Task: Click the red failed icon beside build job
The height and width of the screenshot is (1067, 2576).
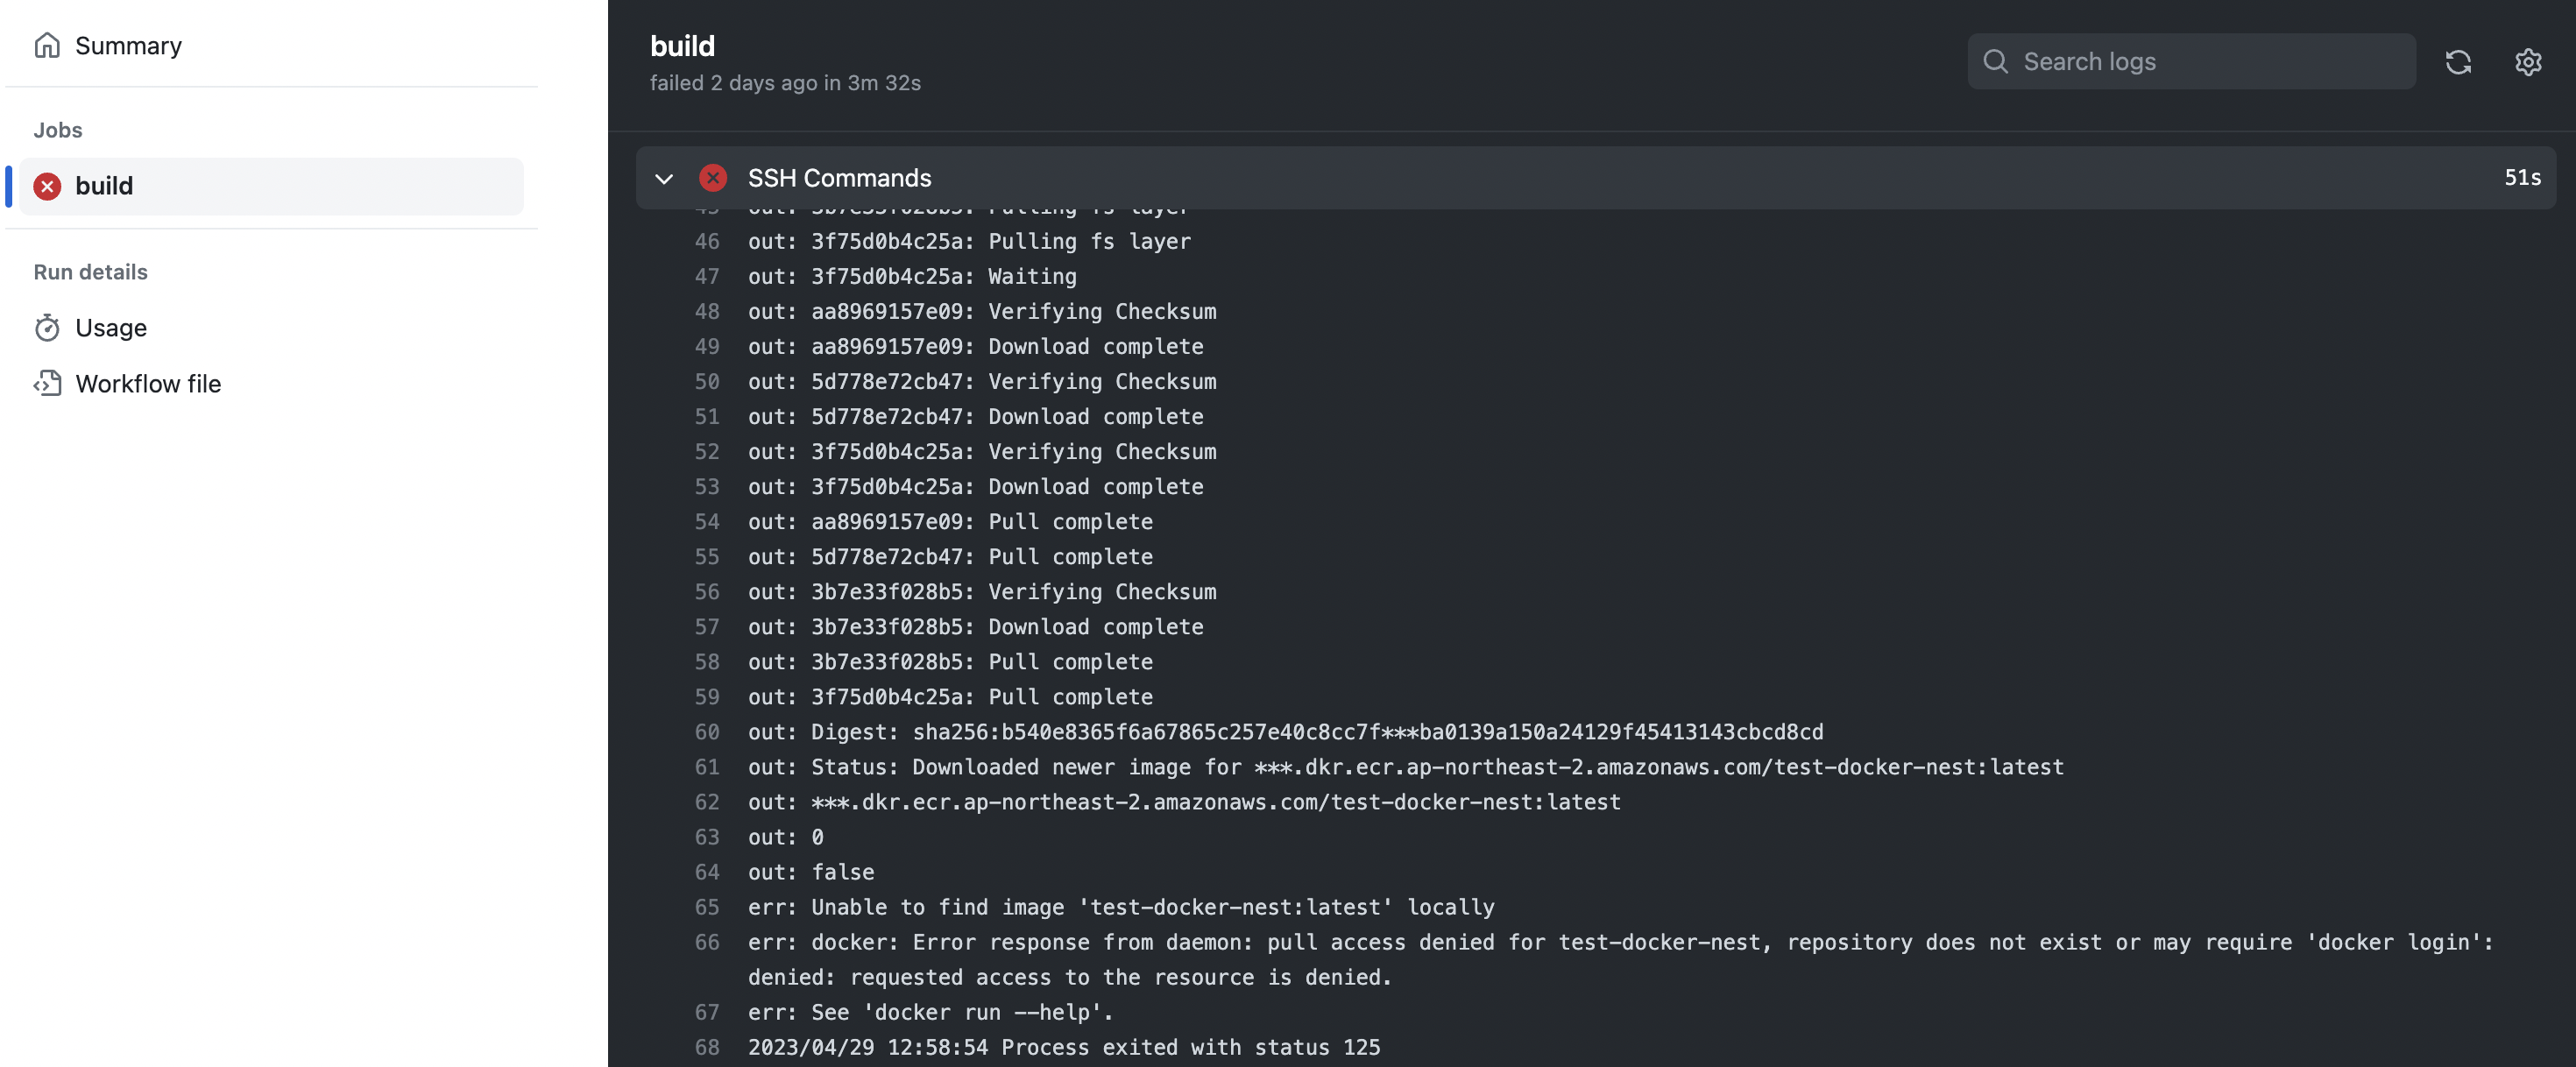Action: (47, 186)
